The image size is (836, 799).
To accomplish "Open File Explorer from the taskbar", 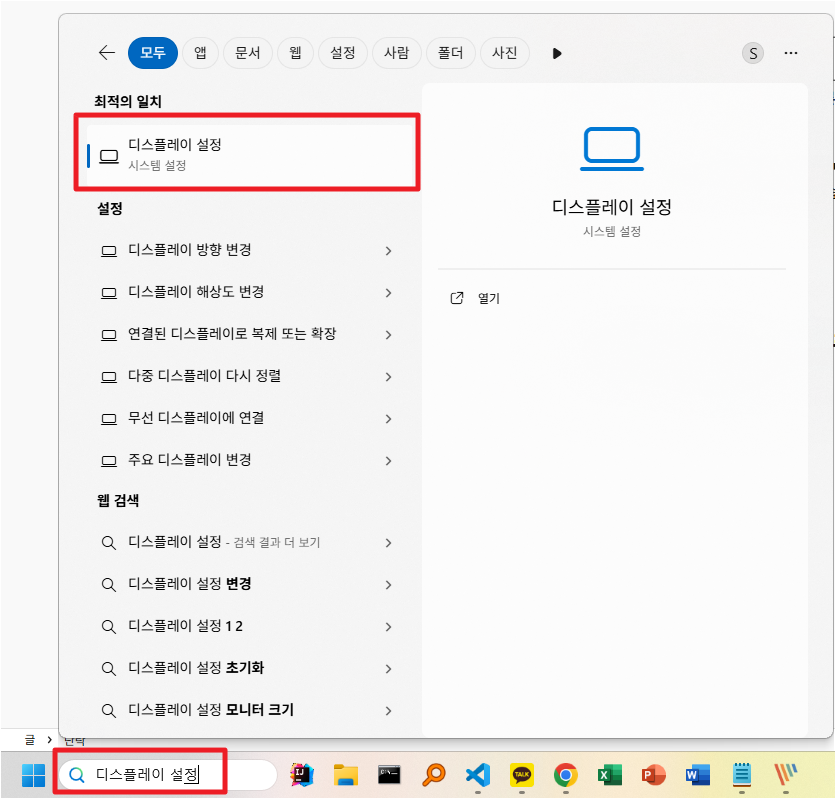I will click(345, 775).
